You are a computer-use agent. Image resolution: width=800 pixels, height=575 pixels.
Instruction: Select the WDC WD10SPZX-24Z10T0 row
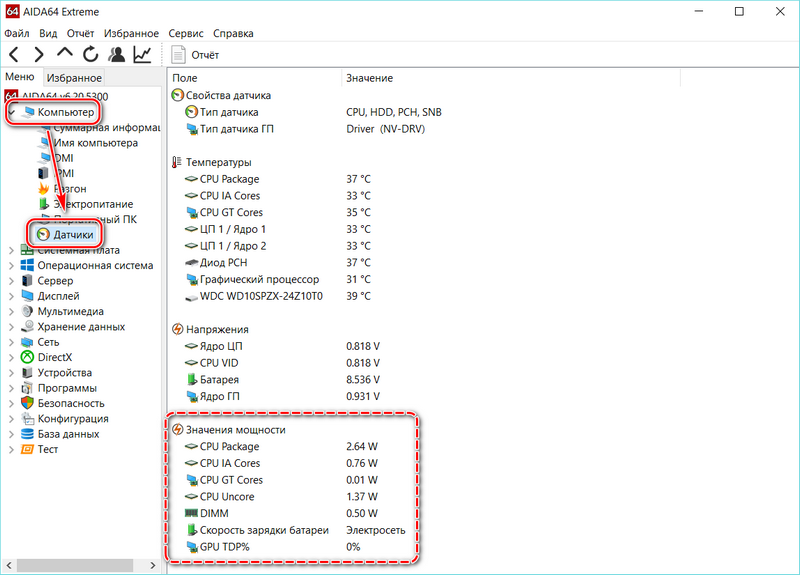(261, 296)
